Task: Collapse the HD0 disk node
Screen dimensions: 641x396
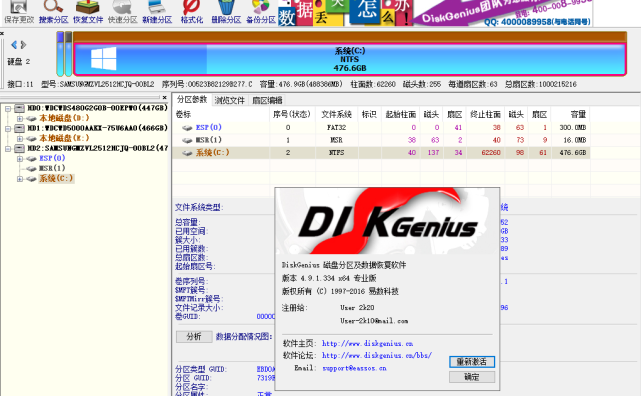Action: [8, 109]
